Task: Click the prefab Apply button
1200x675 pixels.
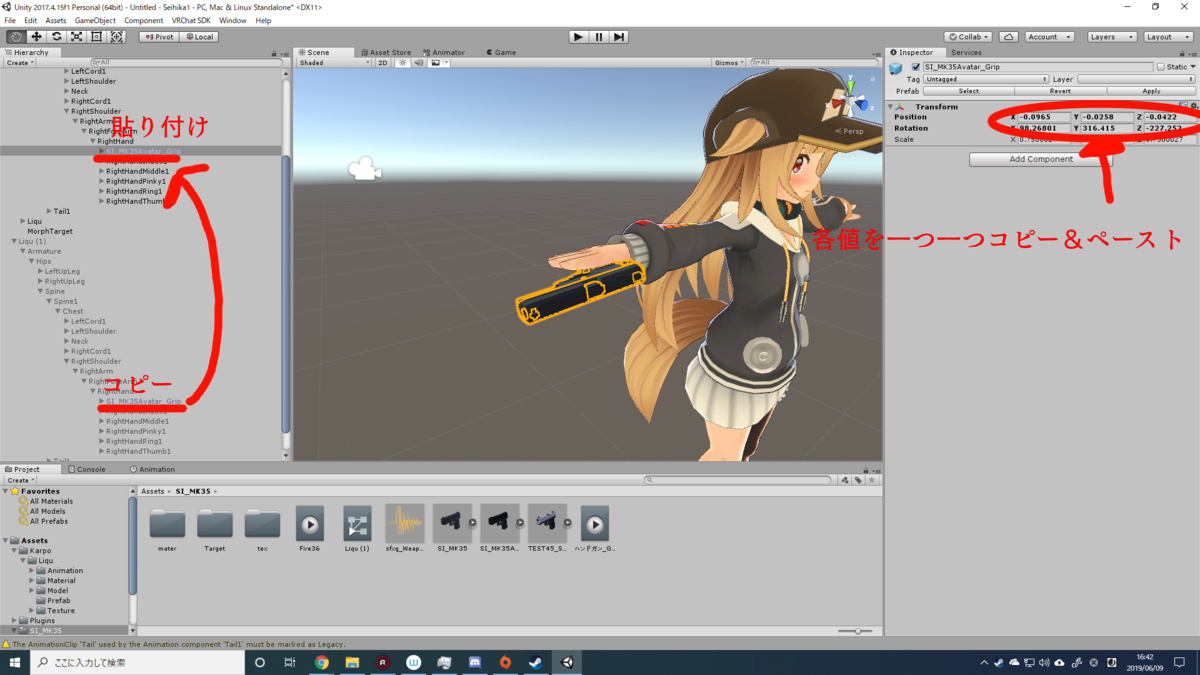Action: [x=1151, y=91]
